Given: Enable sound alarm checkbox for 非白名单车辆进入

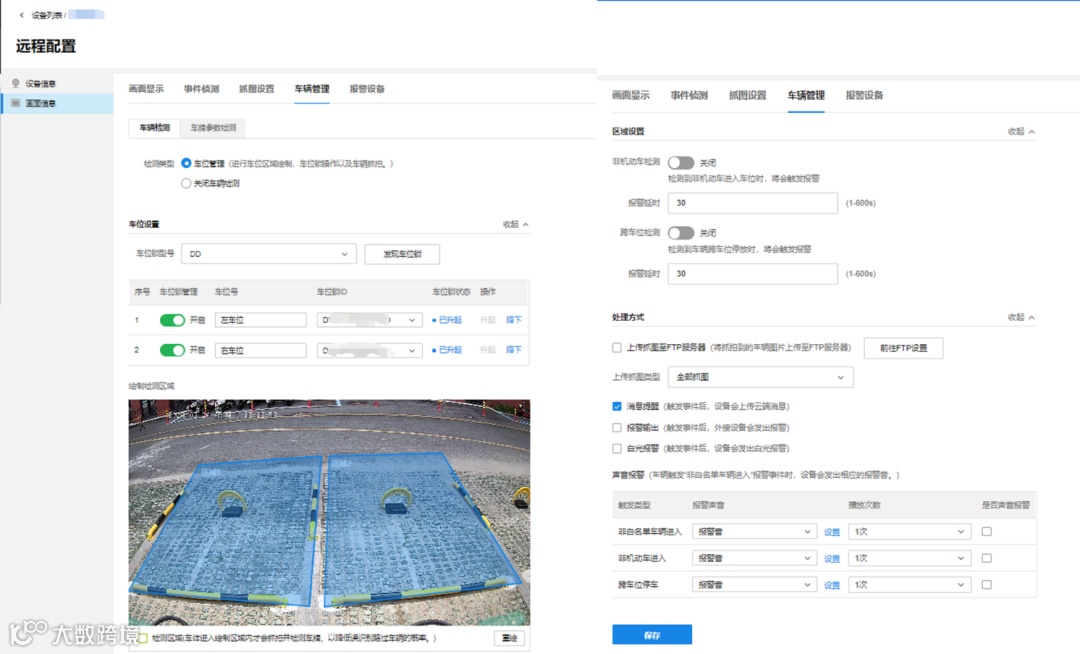Looking at the screenshot, I should pyautogui.click(x=986, y=531).
